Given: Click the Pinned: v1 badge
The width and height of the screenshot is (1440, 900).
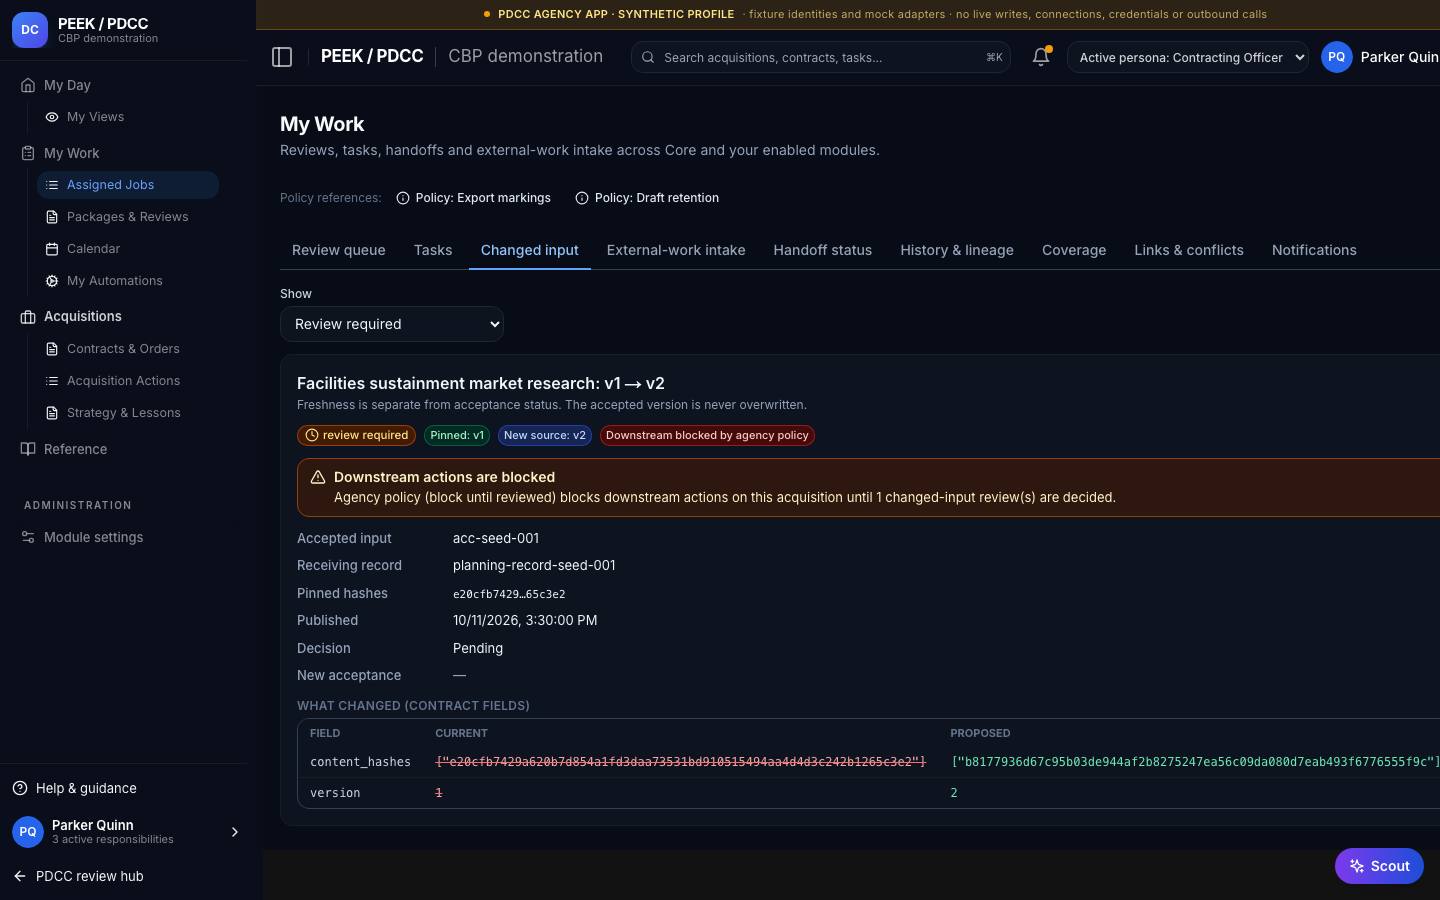Looking at the screenshot, I should [x=457, y=435].
